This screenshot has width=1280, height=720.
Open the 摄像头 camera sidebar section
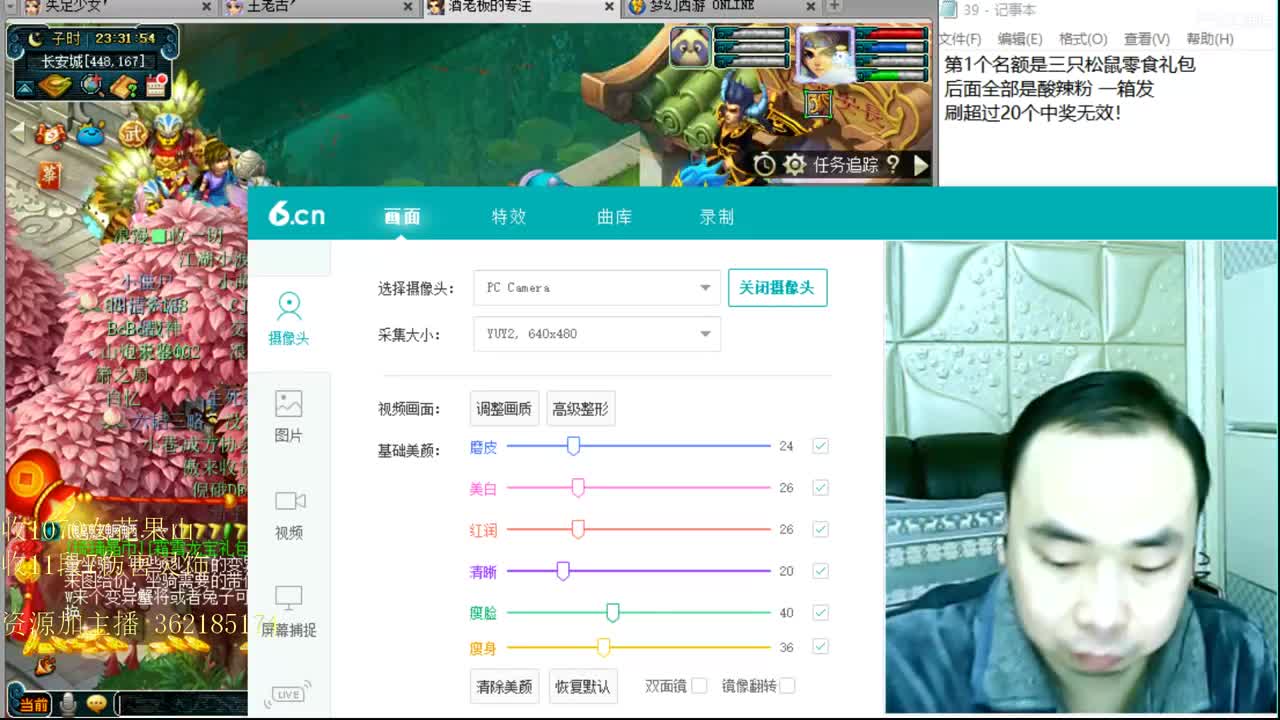pyautogui.click(x=289, y=318)
